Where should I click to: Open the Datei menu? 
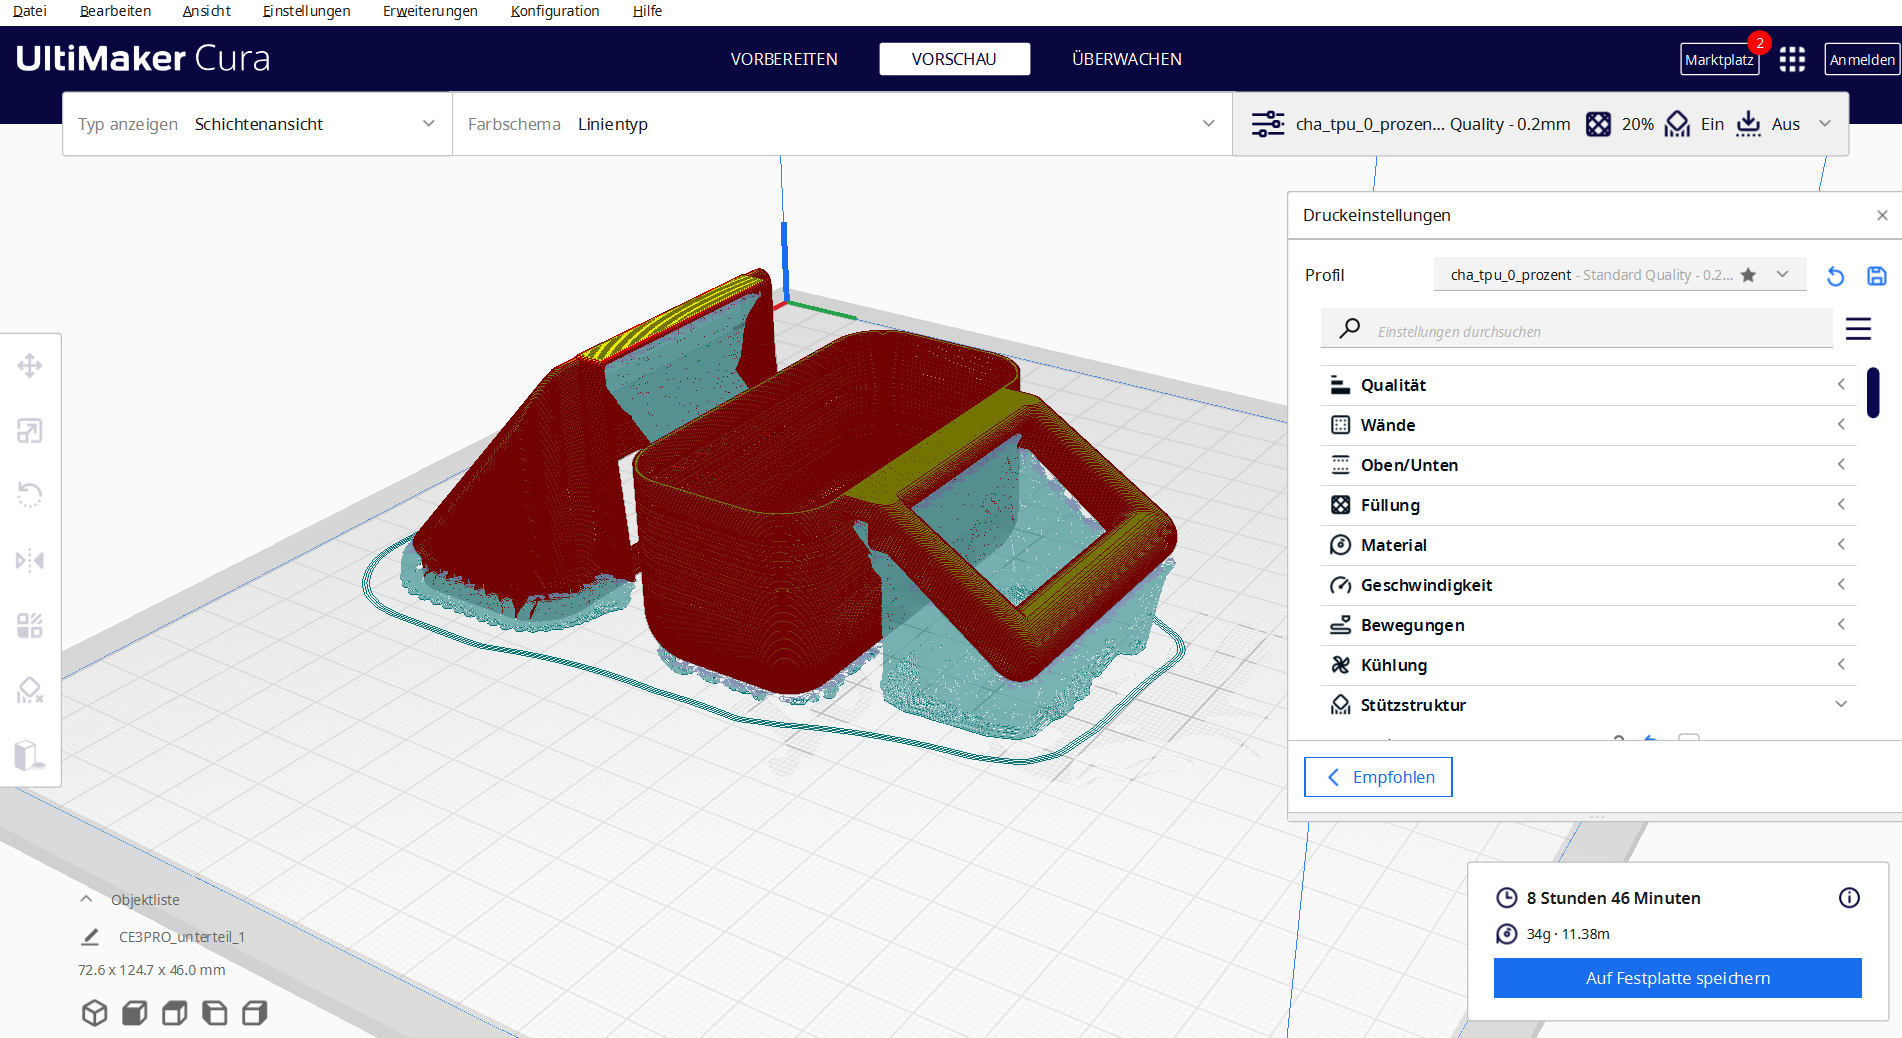click(x=30, y=11)
